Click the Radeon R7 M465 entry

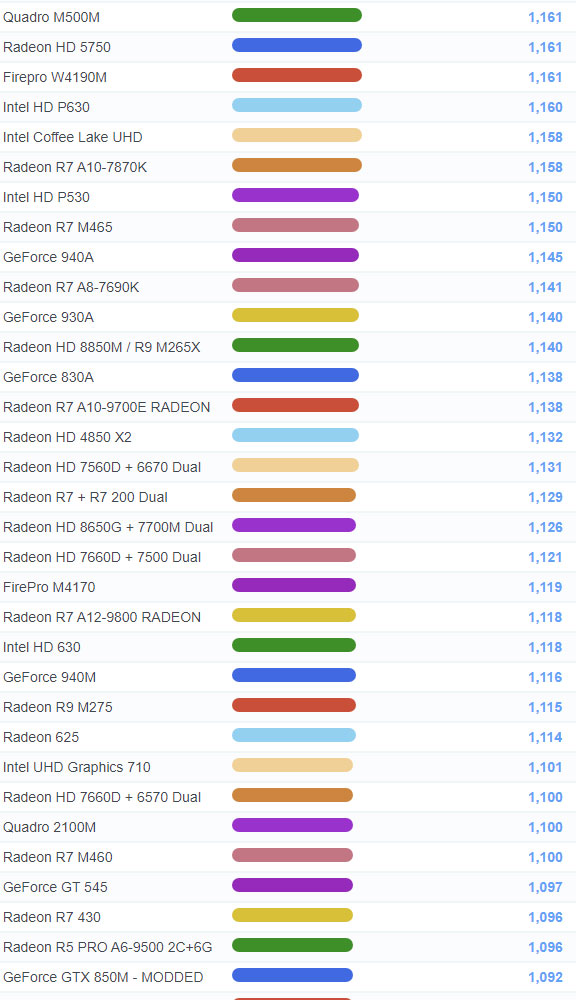pyautogui.click(x=57, y=227)
